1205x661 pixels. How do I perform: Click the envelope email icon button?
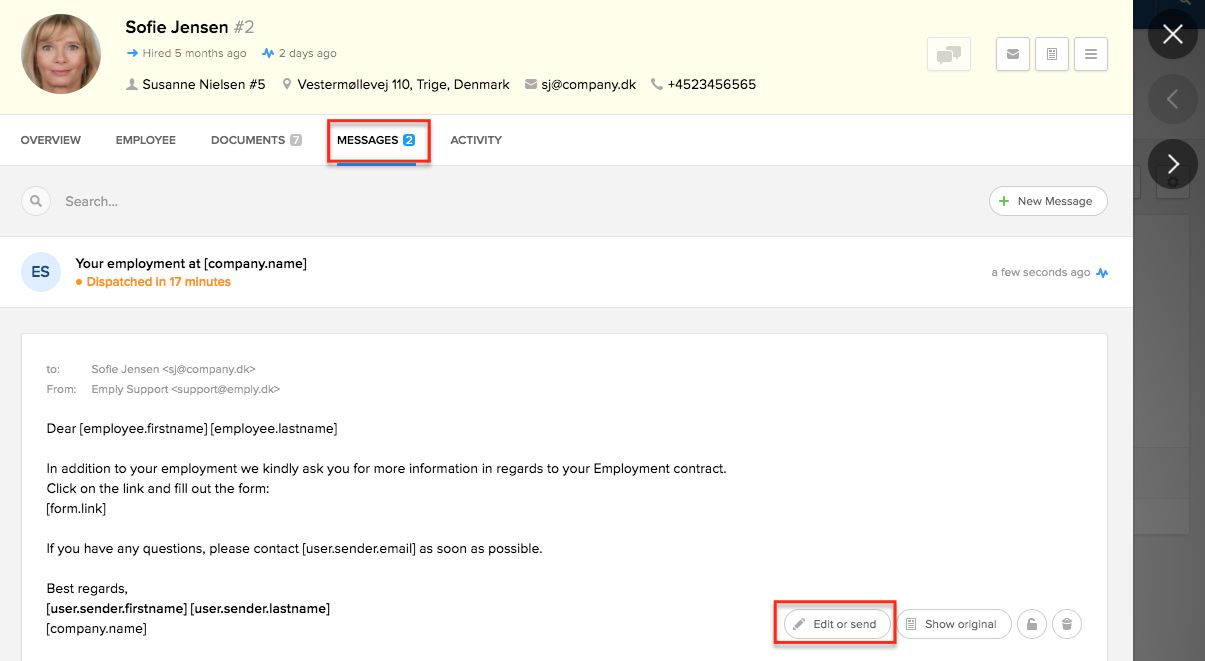click(1013, 54)
